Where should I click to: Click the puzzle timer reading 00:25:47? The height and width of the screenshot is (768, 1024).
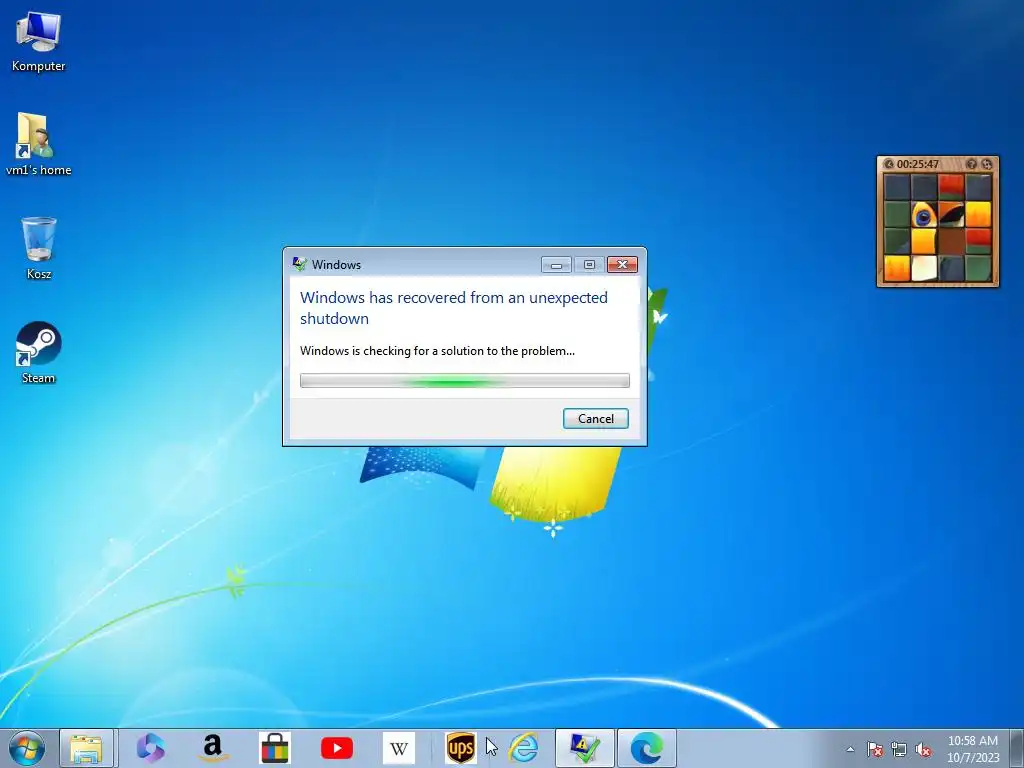[x=918, y=164]
